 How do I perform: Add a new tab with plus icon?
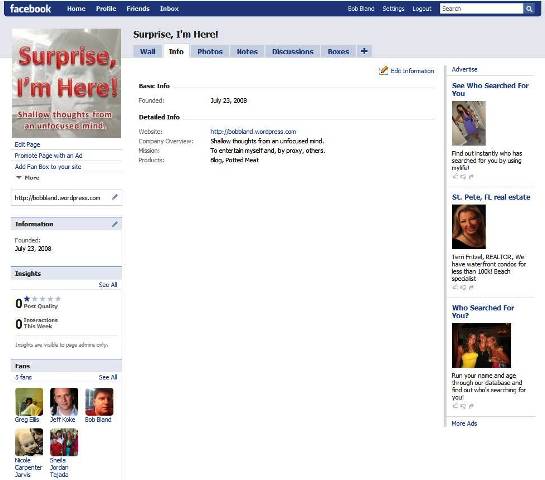coord(364,51)
